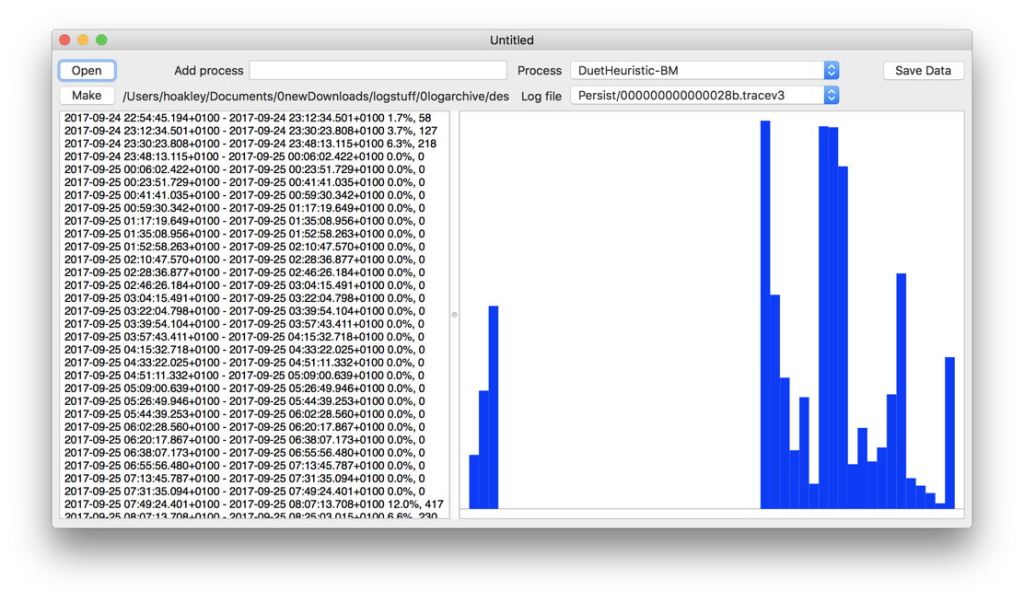The width and height of the screenshot is (1024, 602).
Task: Click the Open button
Action: pyautogui.click(x=87, y=71)
